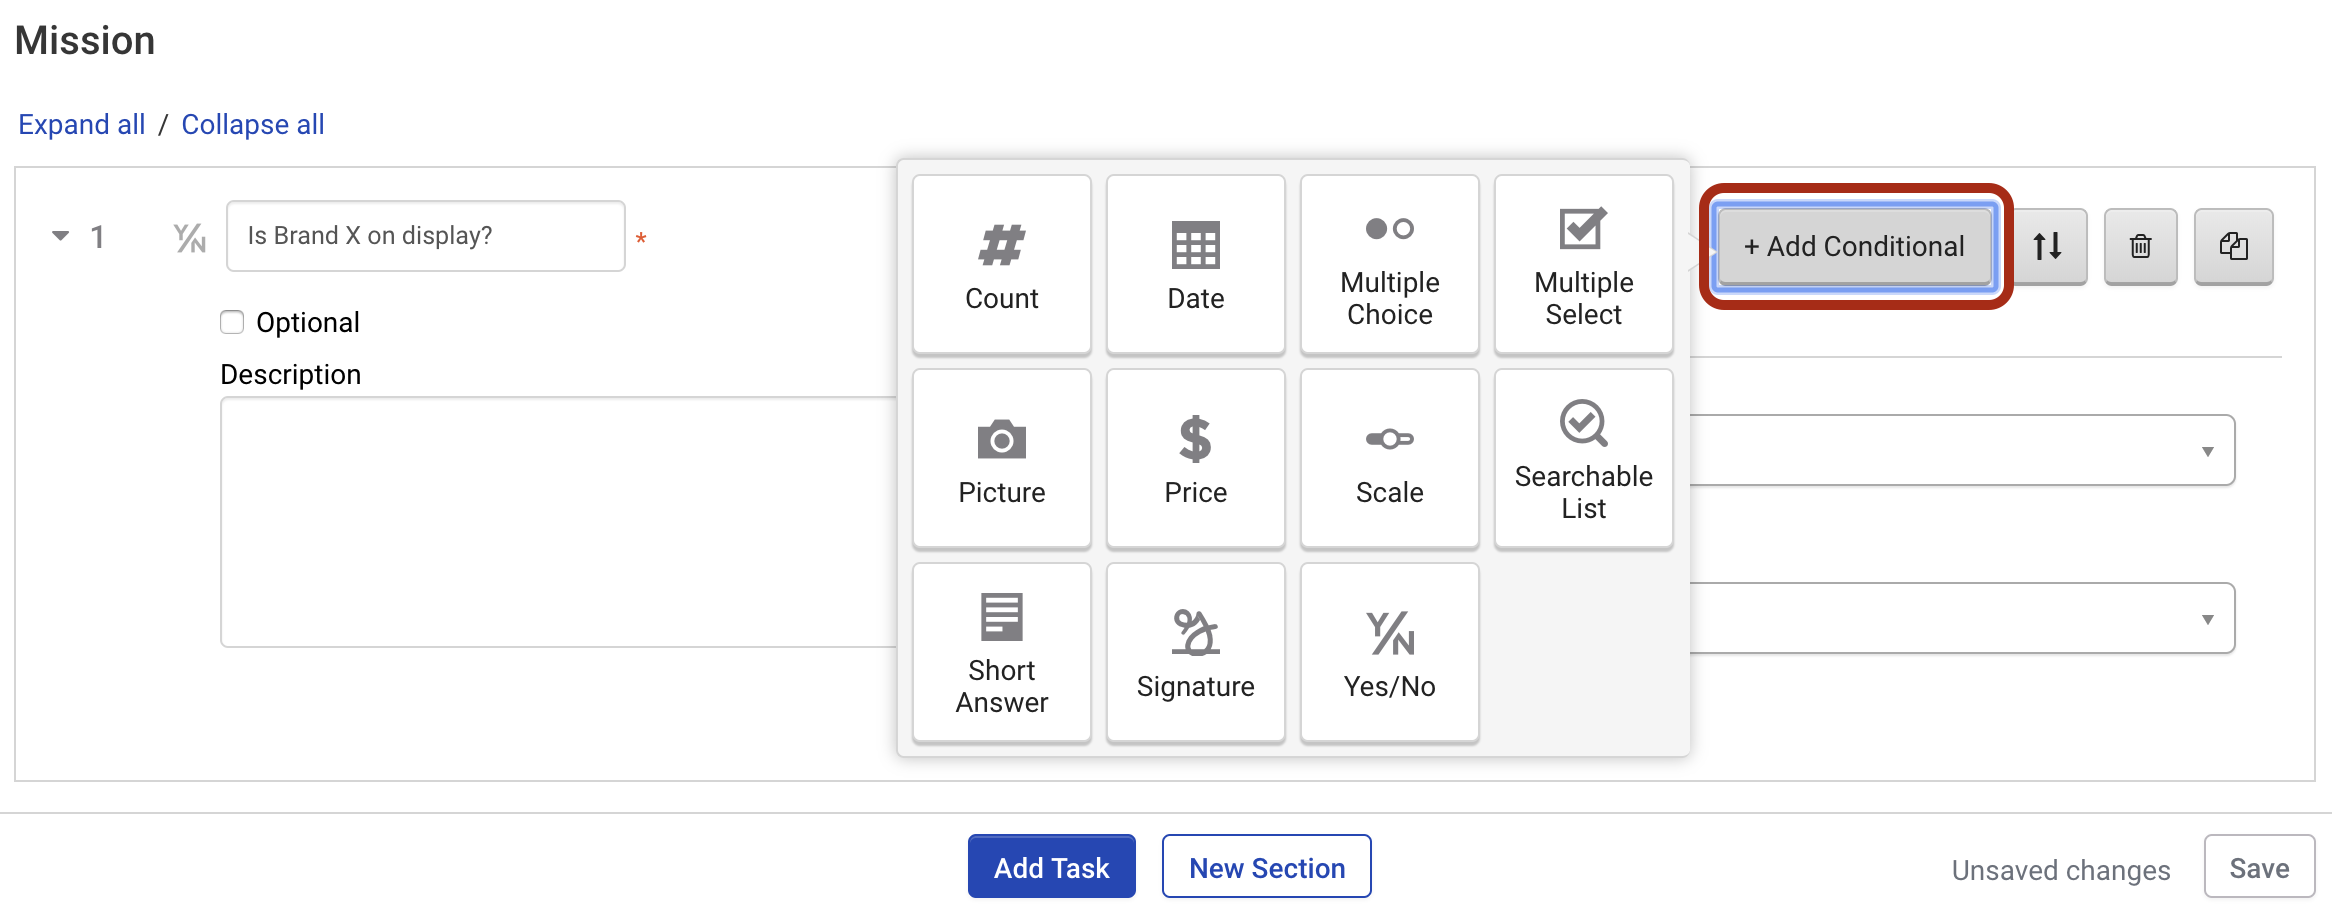Collapse task 1 with the arrow

[x=61, y=236]
